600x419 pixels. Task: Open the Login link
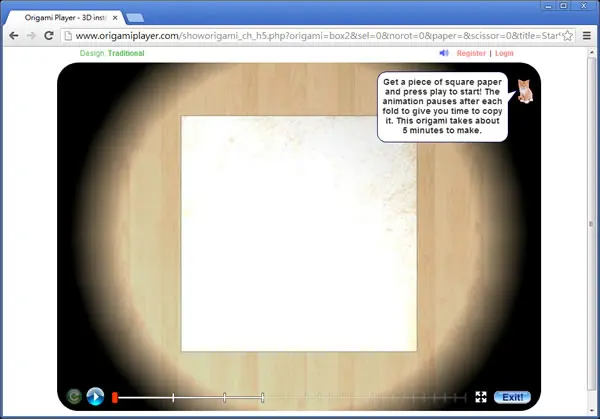pyautogui.click(x=504, y=53)
